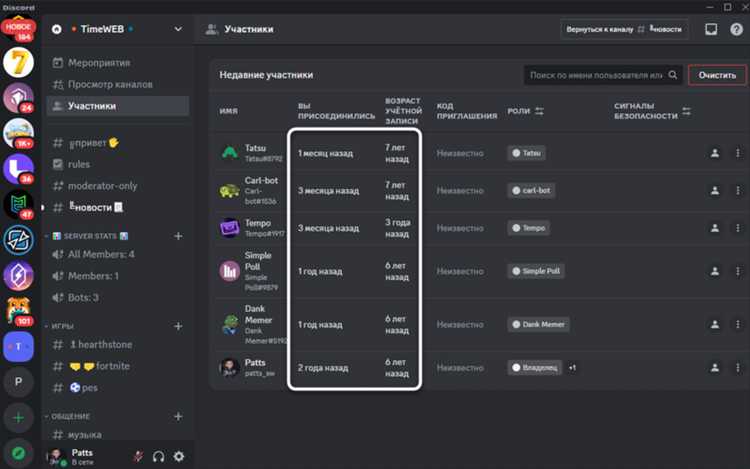Open the purple server icon with 36 badge
The height and width of the screenshot is (469, 750).
point(18,169)
